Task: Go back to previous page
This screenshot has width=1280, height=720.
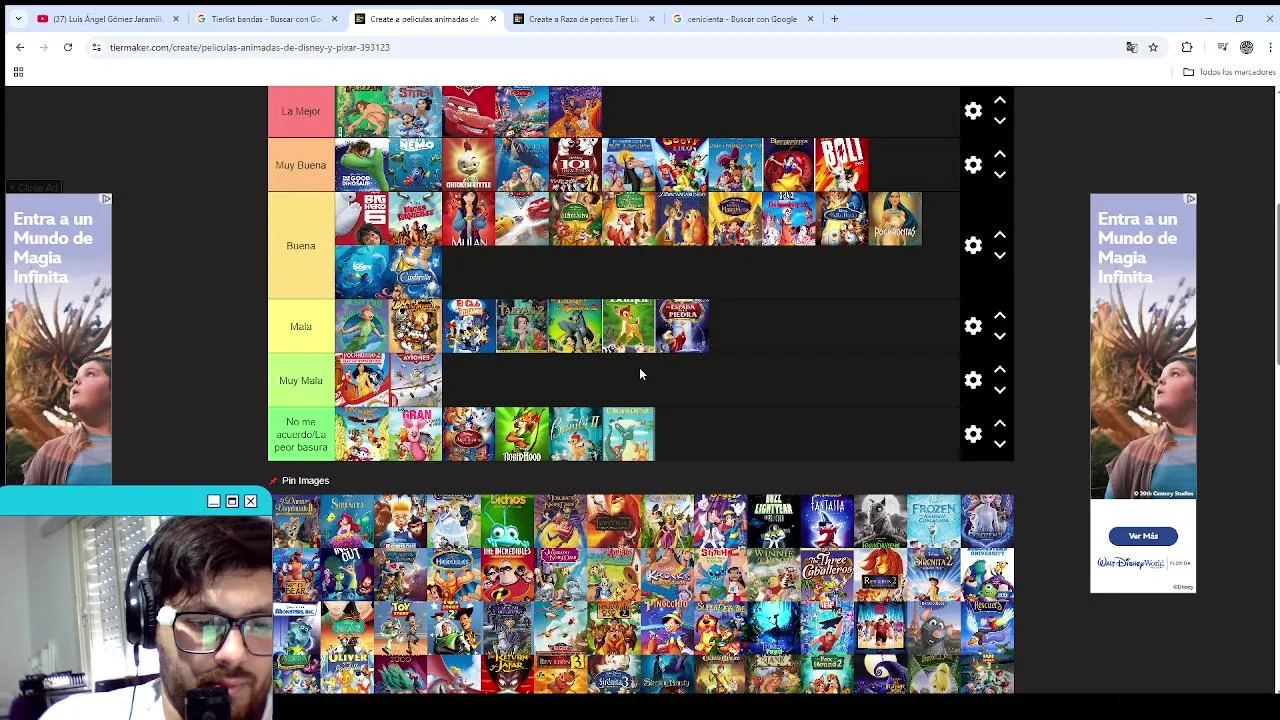Action: (20, 47)
